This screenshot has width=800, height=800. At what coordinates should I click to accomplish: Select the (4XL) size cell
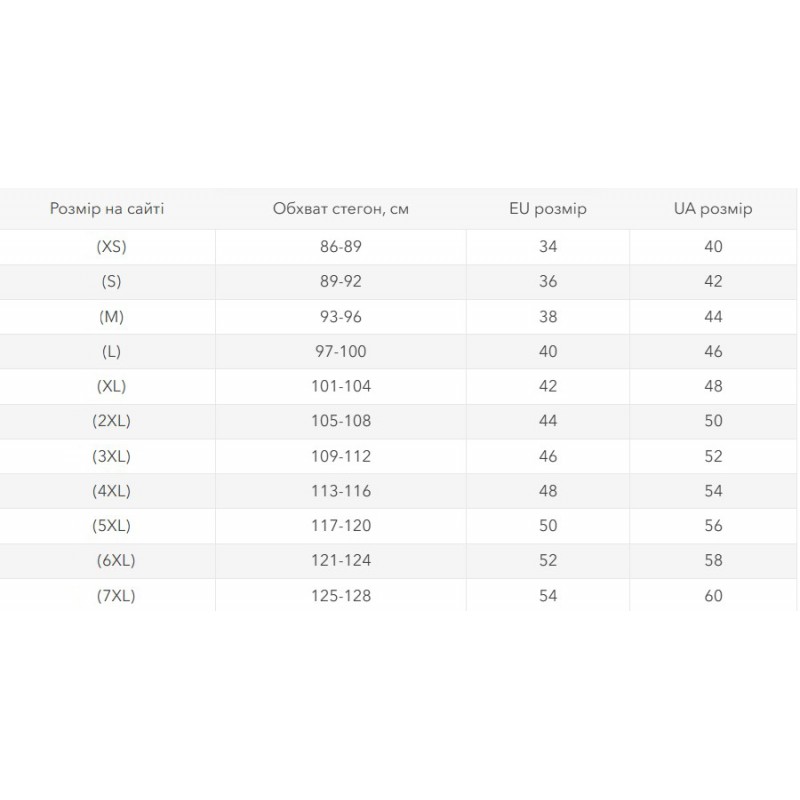pos(111,491)
